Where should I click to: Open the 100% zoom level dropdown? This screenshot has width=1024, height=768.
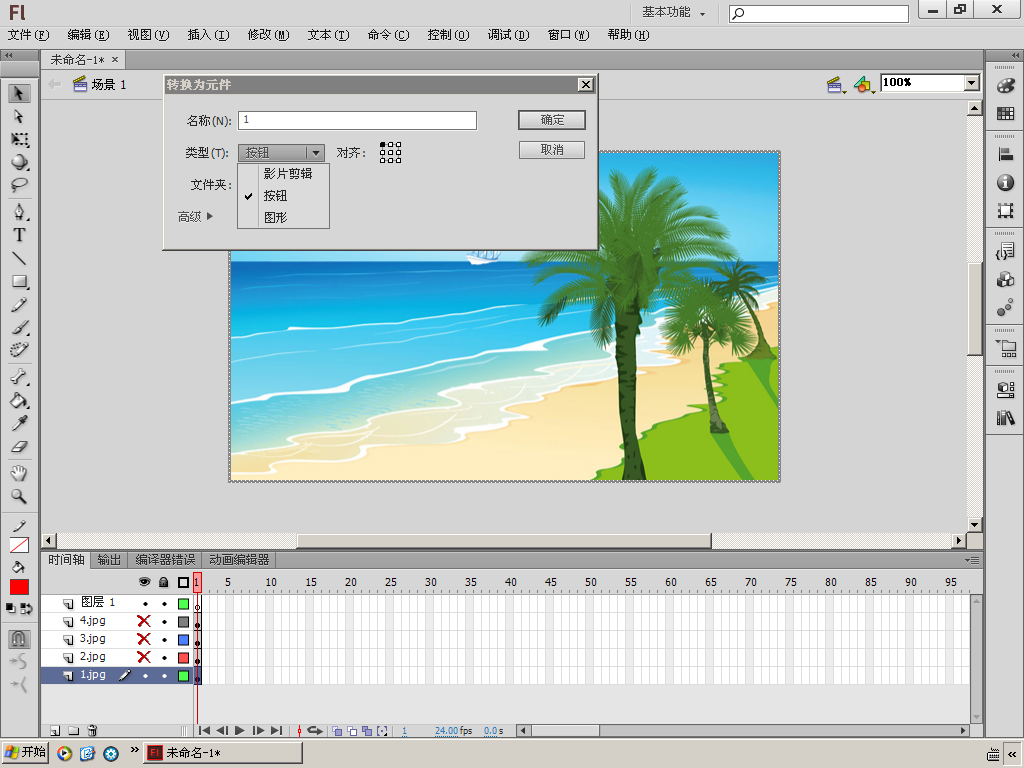coord(971,83)
